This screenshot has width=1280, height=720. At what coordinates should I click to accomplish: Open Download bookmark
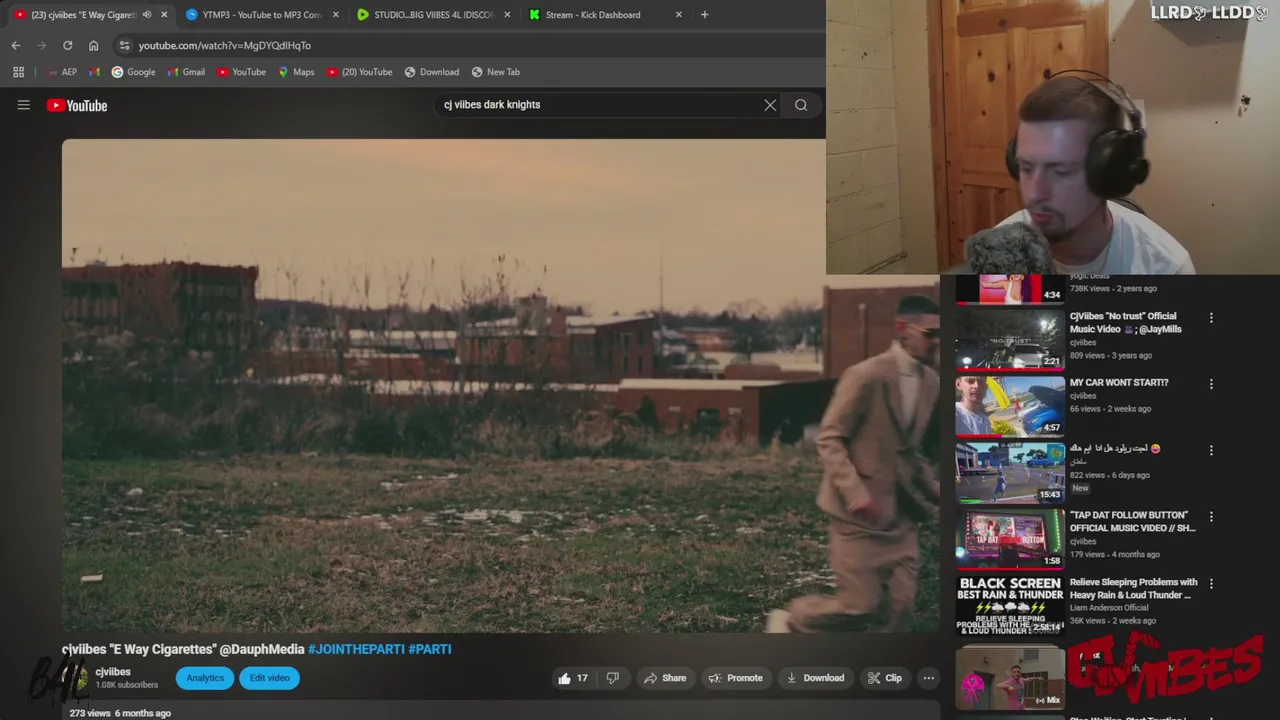(x=432, y=72)
